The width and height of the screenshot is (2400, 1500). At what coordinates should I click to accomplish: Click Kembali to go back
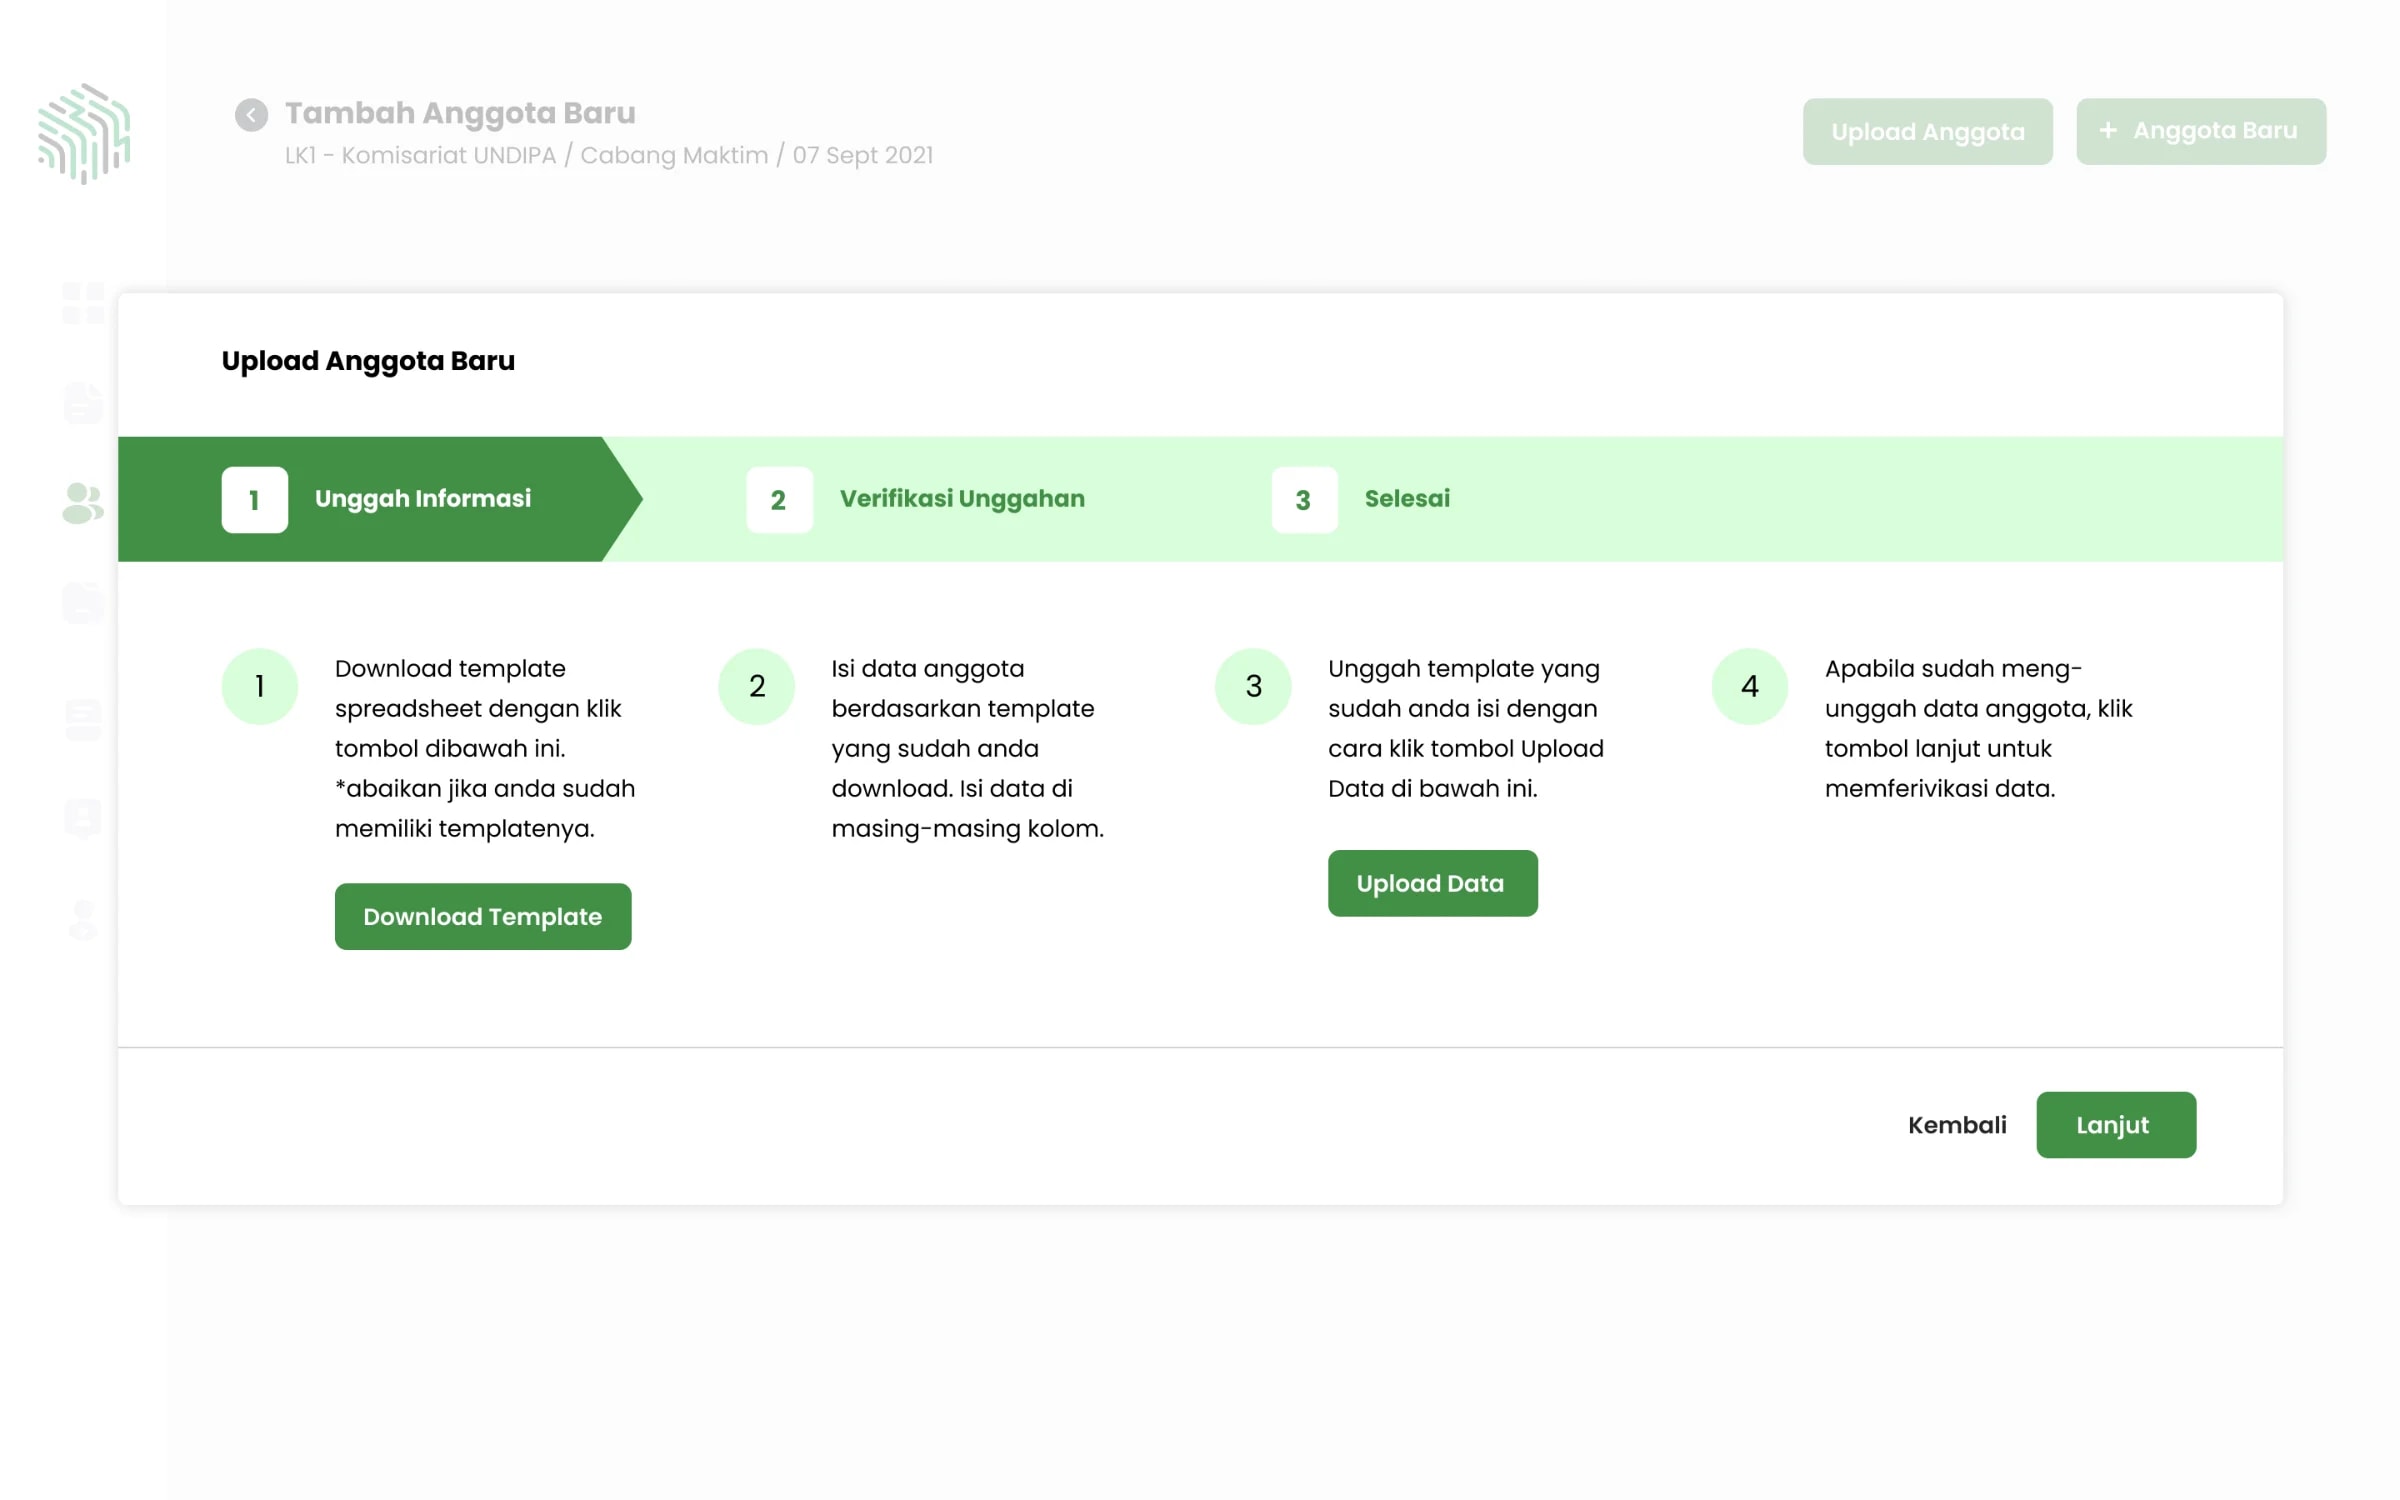[x=1957, y=1125]
